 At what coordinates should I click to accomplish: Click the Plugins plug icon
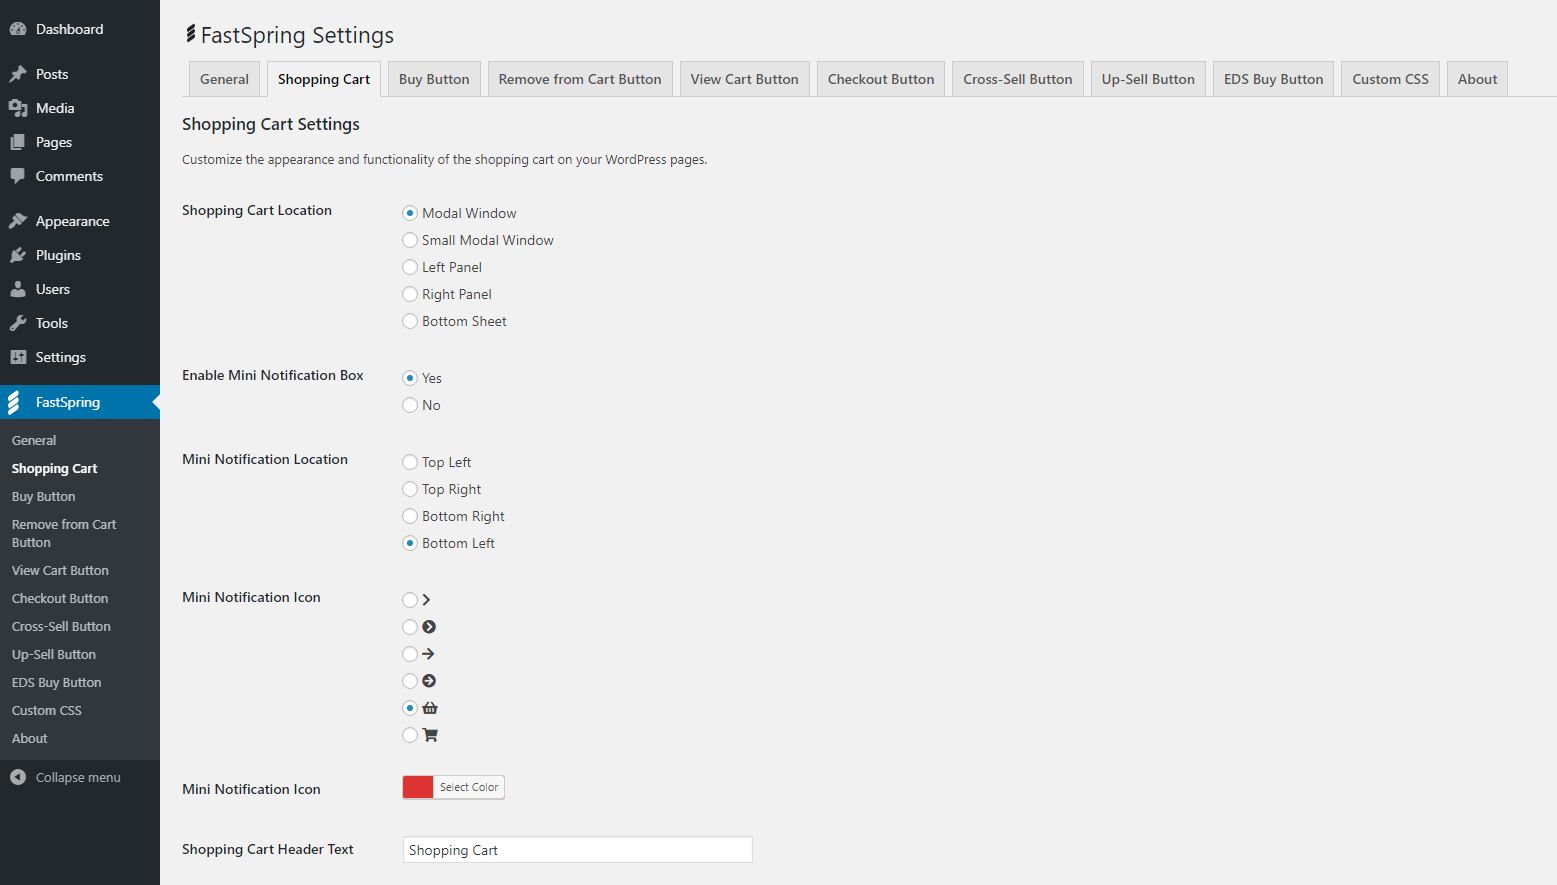(18, 255)
